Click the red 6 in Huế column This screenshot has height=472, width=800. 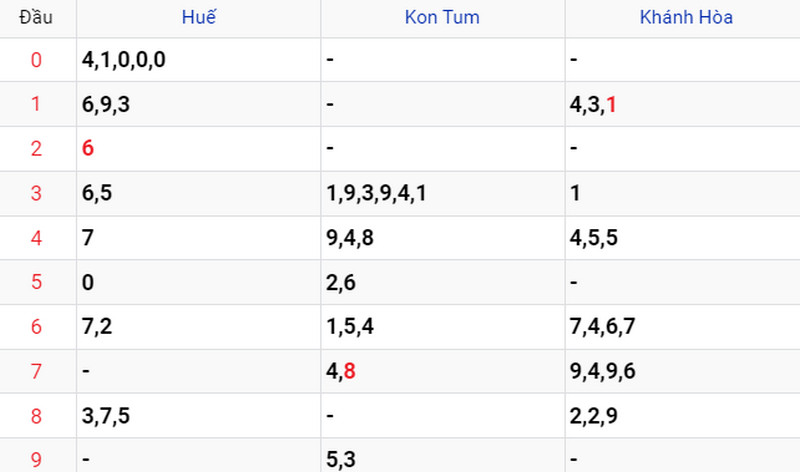pyautogui.click(x=88, y=148)
